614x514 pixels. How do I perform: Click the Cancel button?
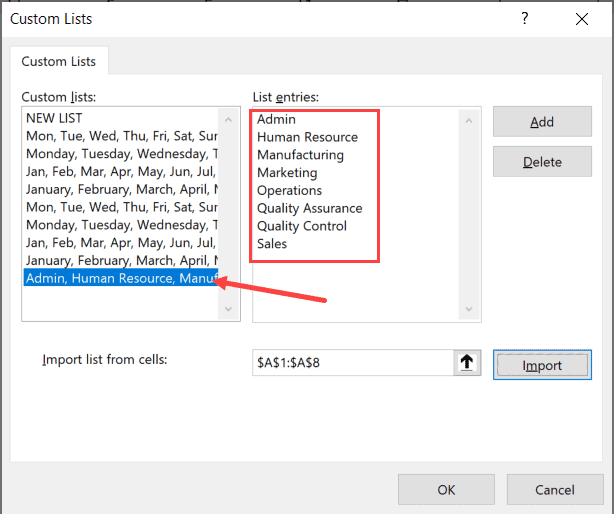[x=555, y=490]
